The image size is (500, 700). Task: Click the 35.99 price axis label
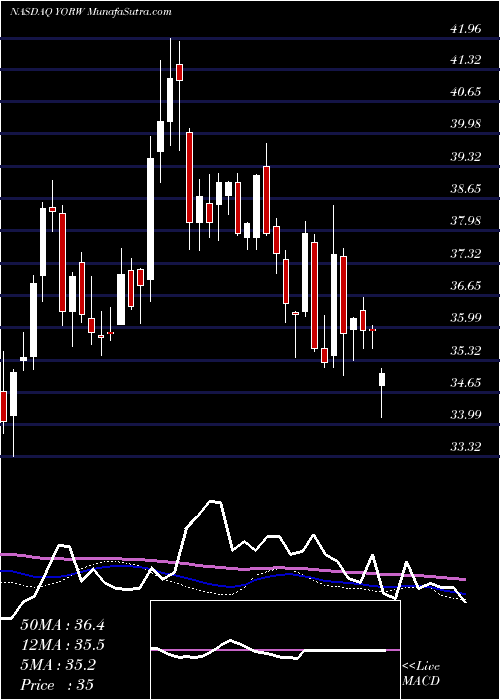466,317
